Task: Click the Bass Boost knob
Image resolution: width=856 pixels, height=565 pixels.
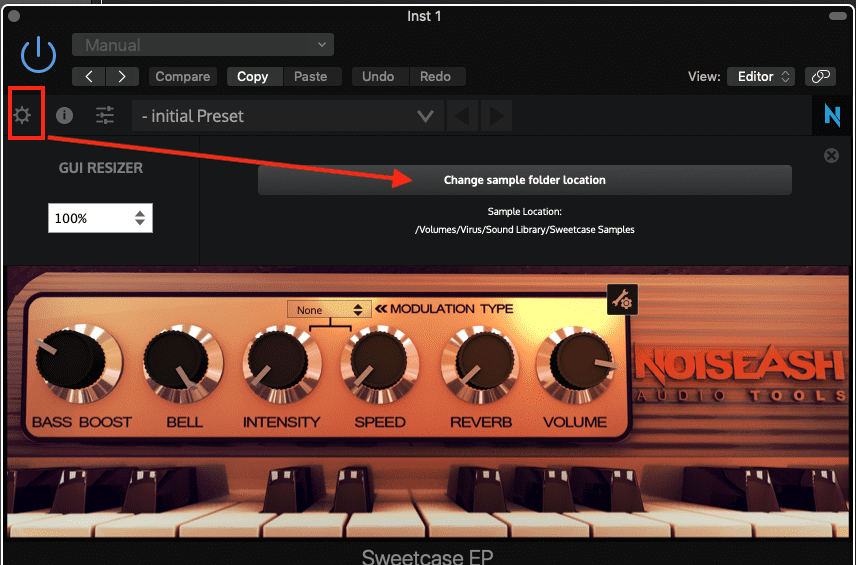Action: pos(79,363)
